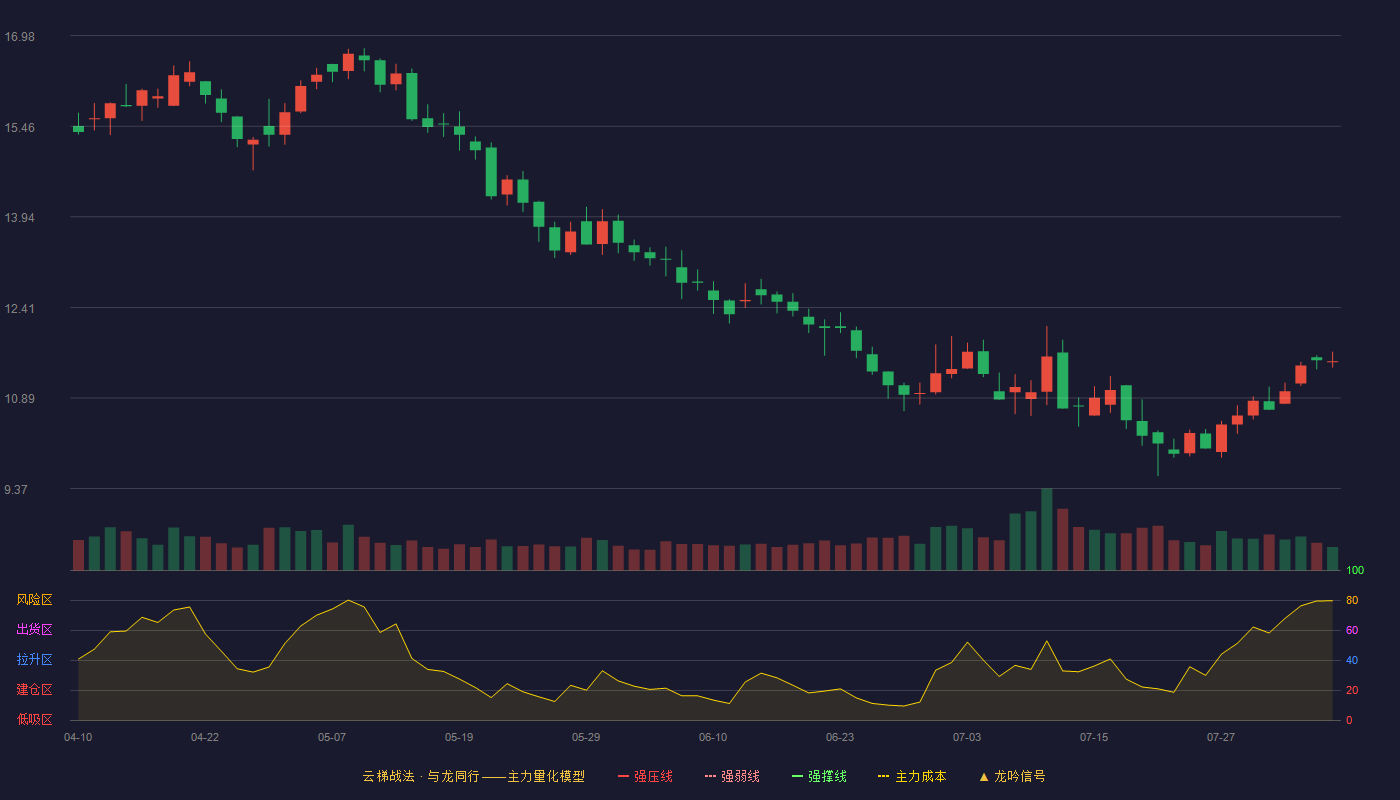
Task: Click the 06-23 date label
Action: [840, 737]
